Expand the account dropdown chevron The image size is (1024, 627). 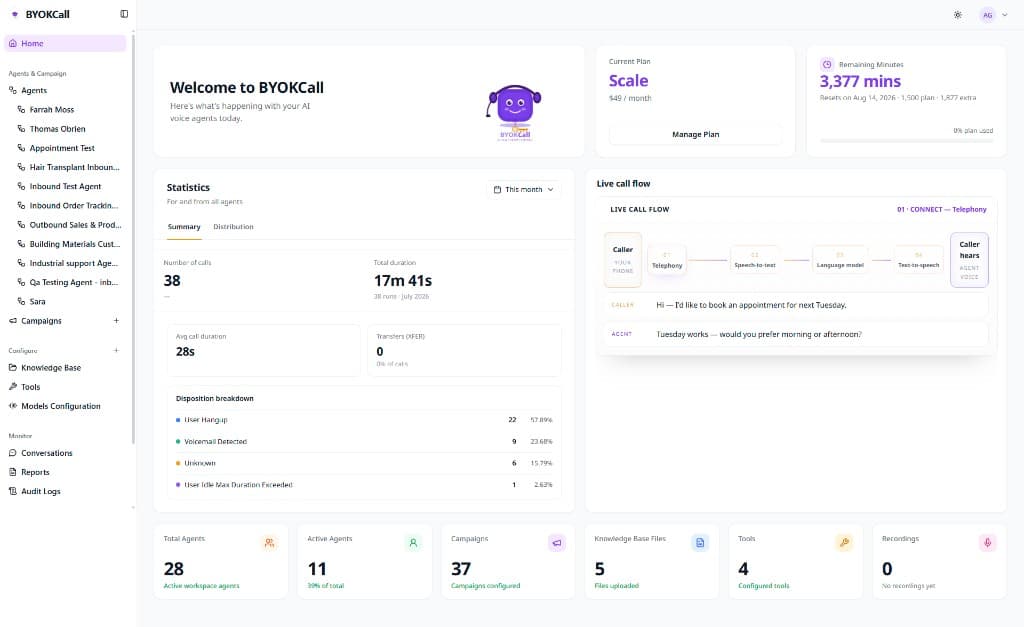[1005, 14]
